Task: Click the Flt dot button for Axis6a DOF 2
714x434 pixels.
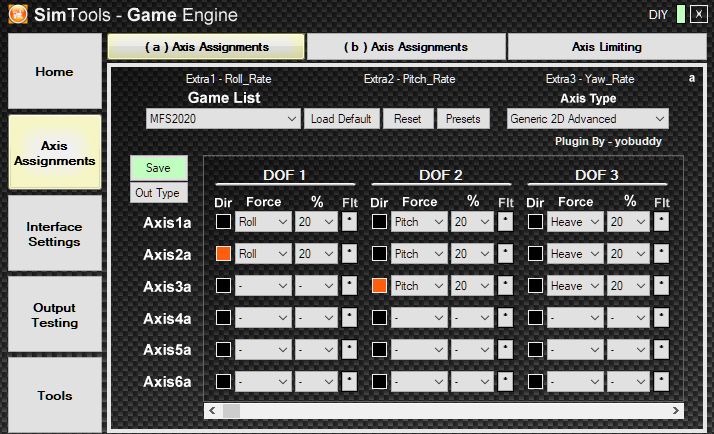Action: (x=505, y=381)
